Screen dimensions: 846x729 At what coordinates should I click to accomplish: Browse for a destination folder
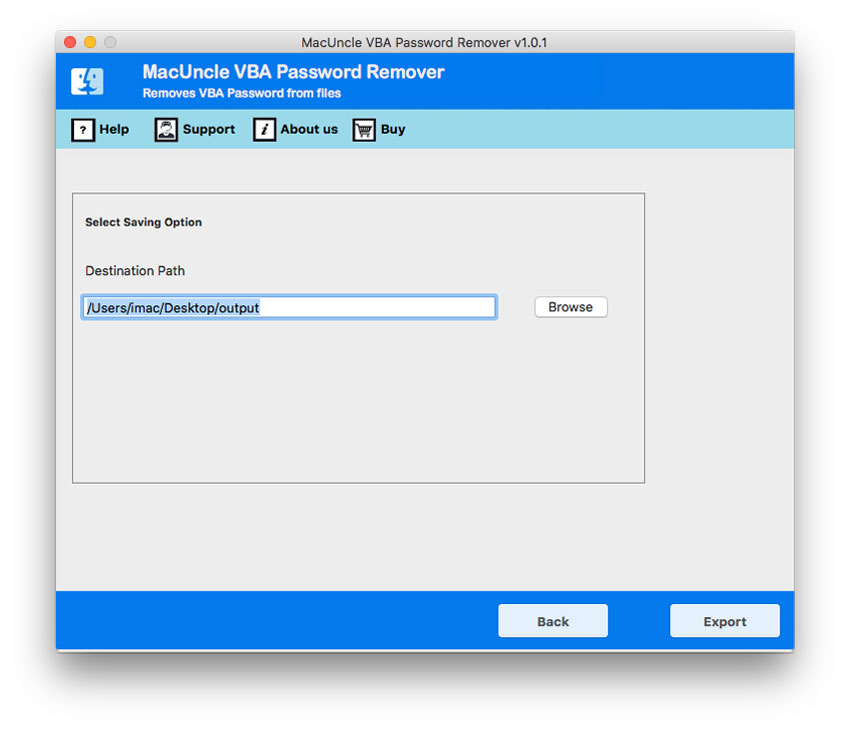coord(570,307)
